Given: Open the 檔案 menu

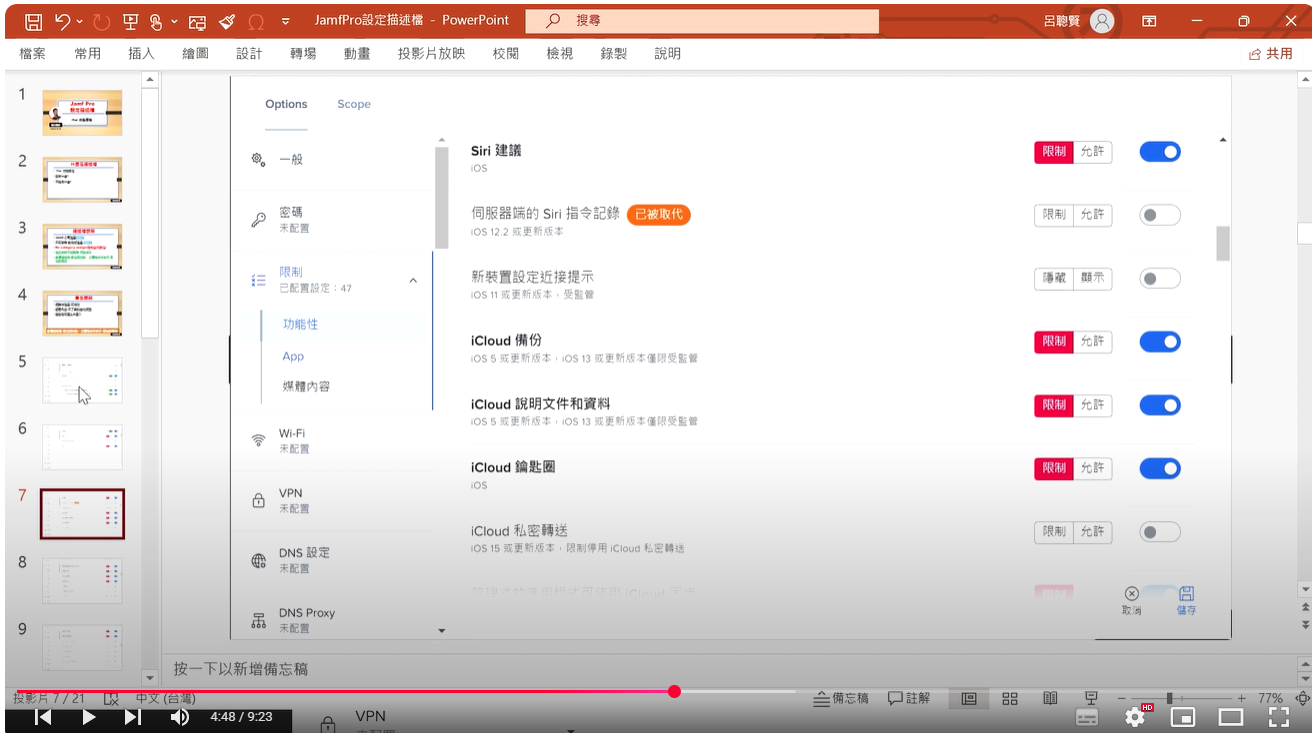Looking at the screenshot, I should point(33,54).
